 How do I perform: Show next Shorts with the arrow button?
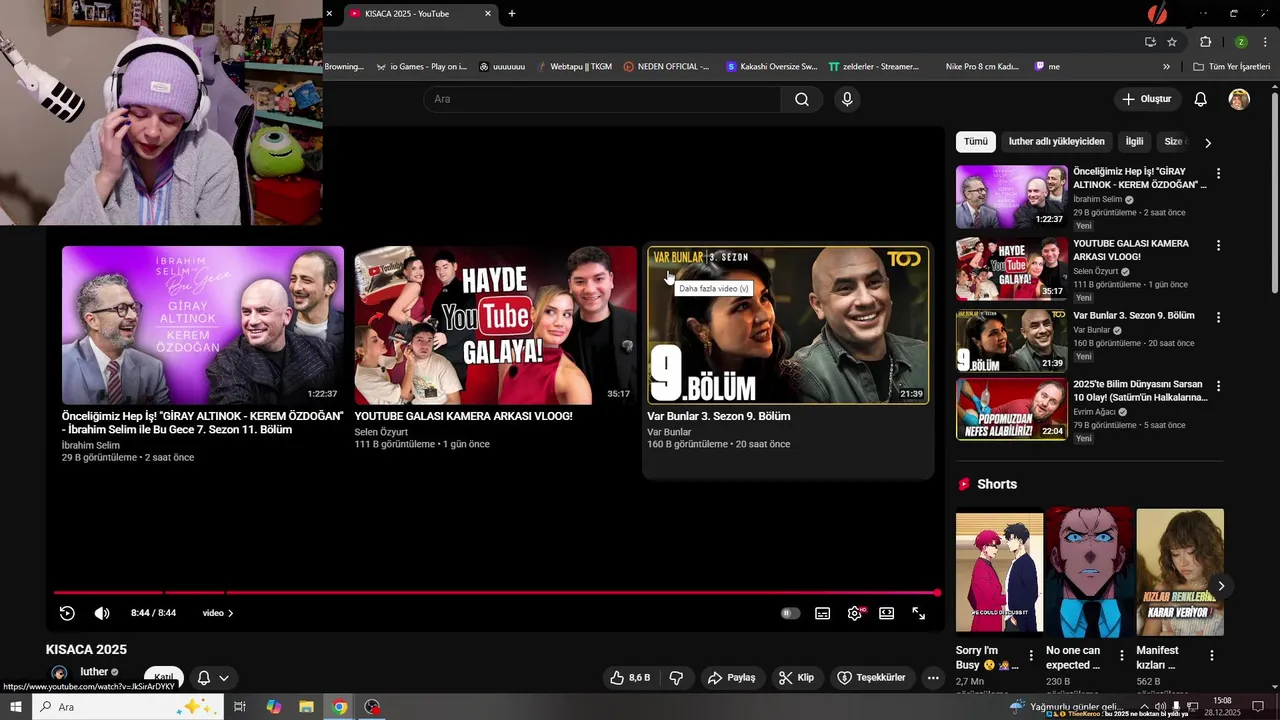click(1220, 586)
